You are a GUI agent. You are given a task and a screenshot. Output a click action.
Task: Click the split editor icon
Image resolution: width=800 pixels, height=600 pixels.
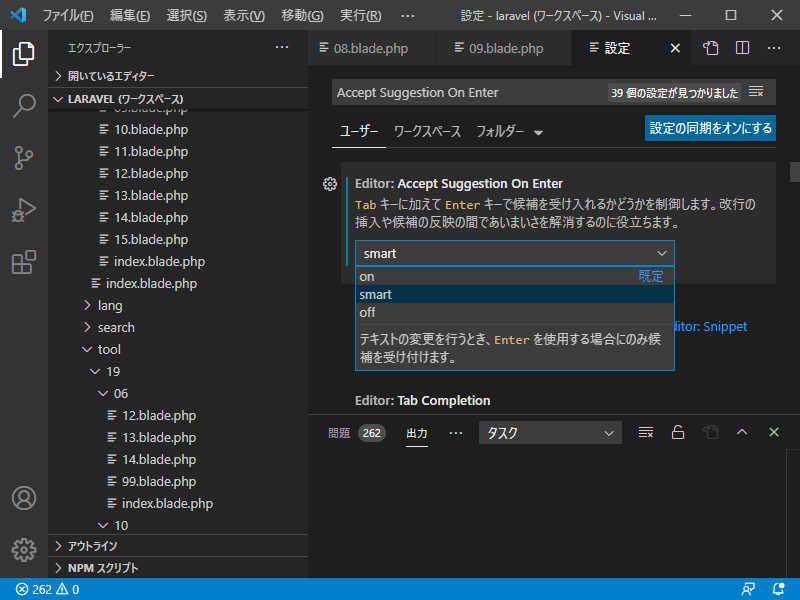click(x=742, y=48)
